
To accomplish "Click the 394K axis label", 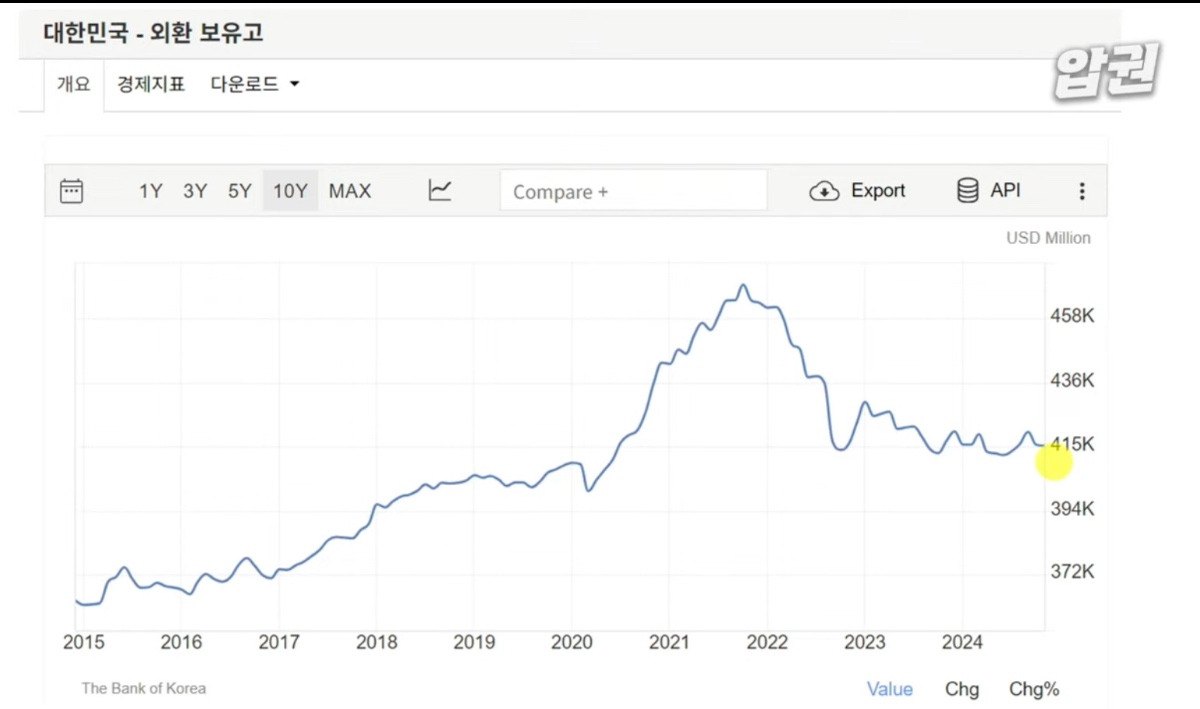I will pos(1072,509).
